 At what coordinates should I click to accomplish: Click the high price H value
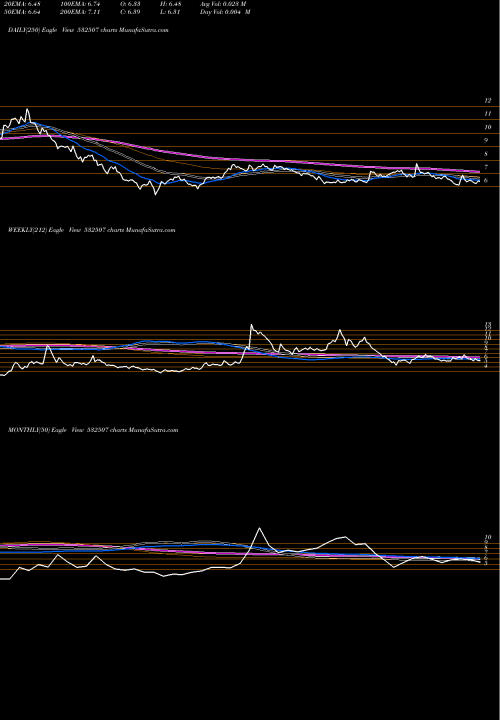point(173,4)
